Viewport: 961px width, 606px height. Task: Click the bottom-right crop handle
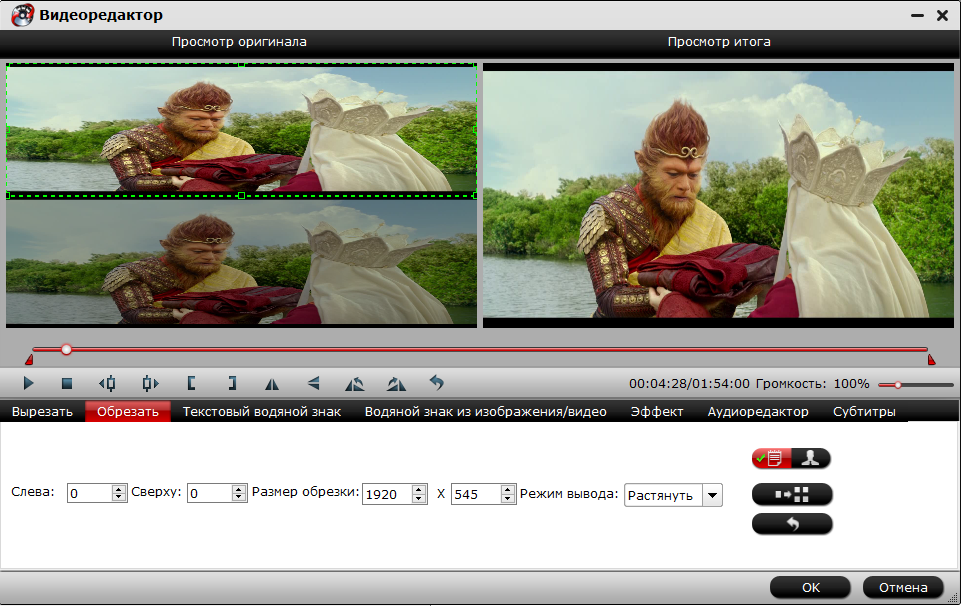475,195
